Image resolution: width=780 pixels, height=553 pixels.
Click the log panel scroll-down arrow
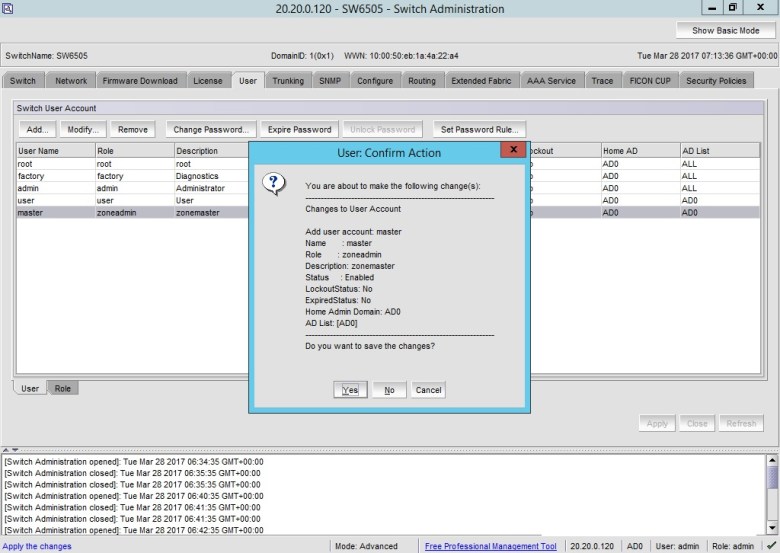click(772, 527)
